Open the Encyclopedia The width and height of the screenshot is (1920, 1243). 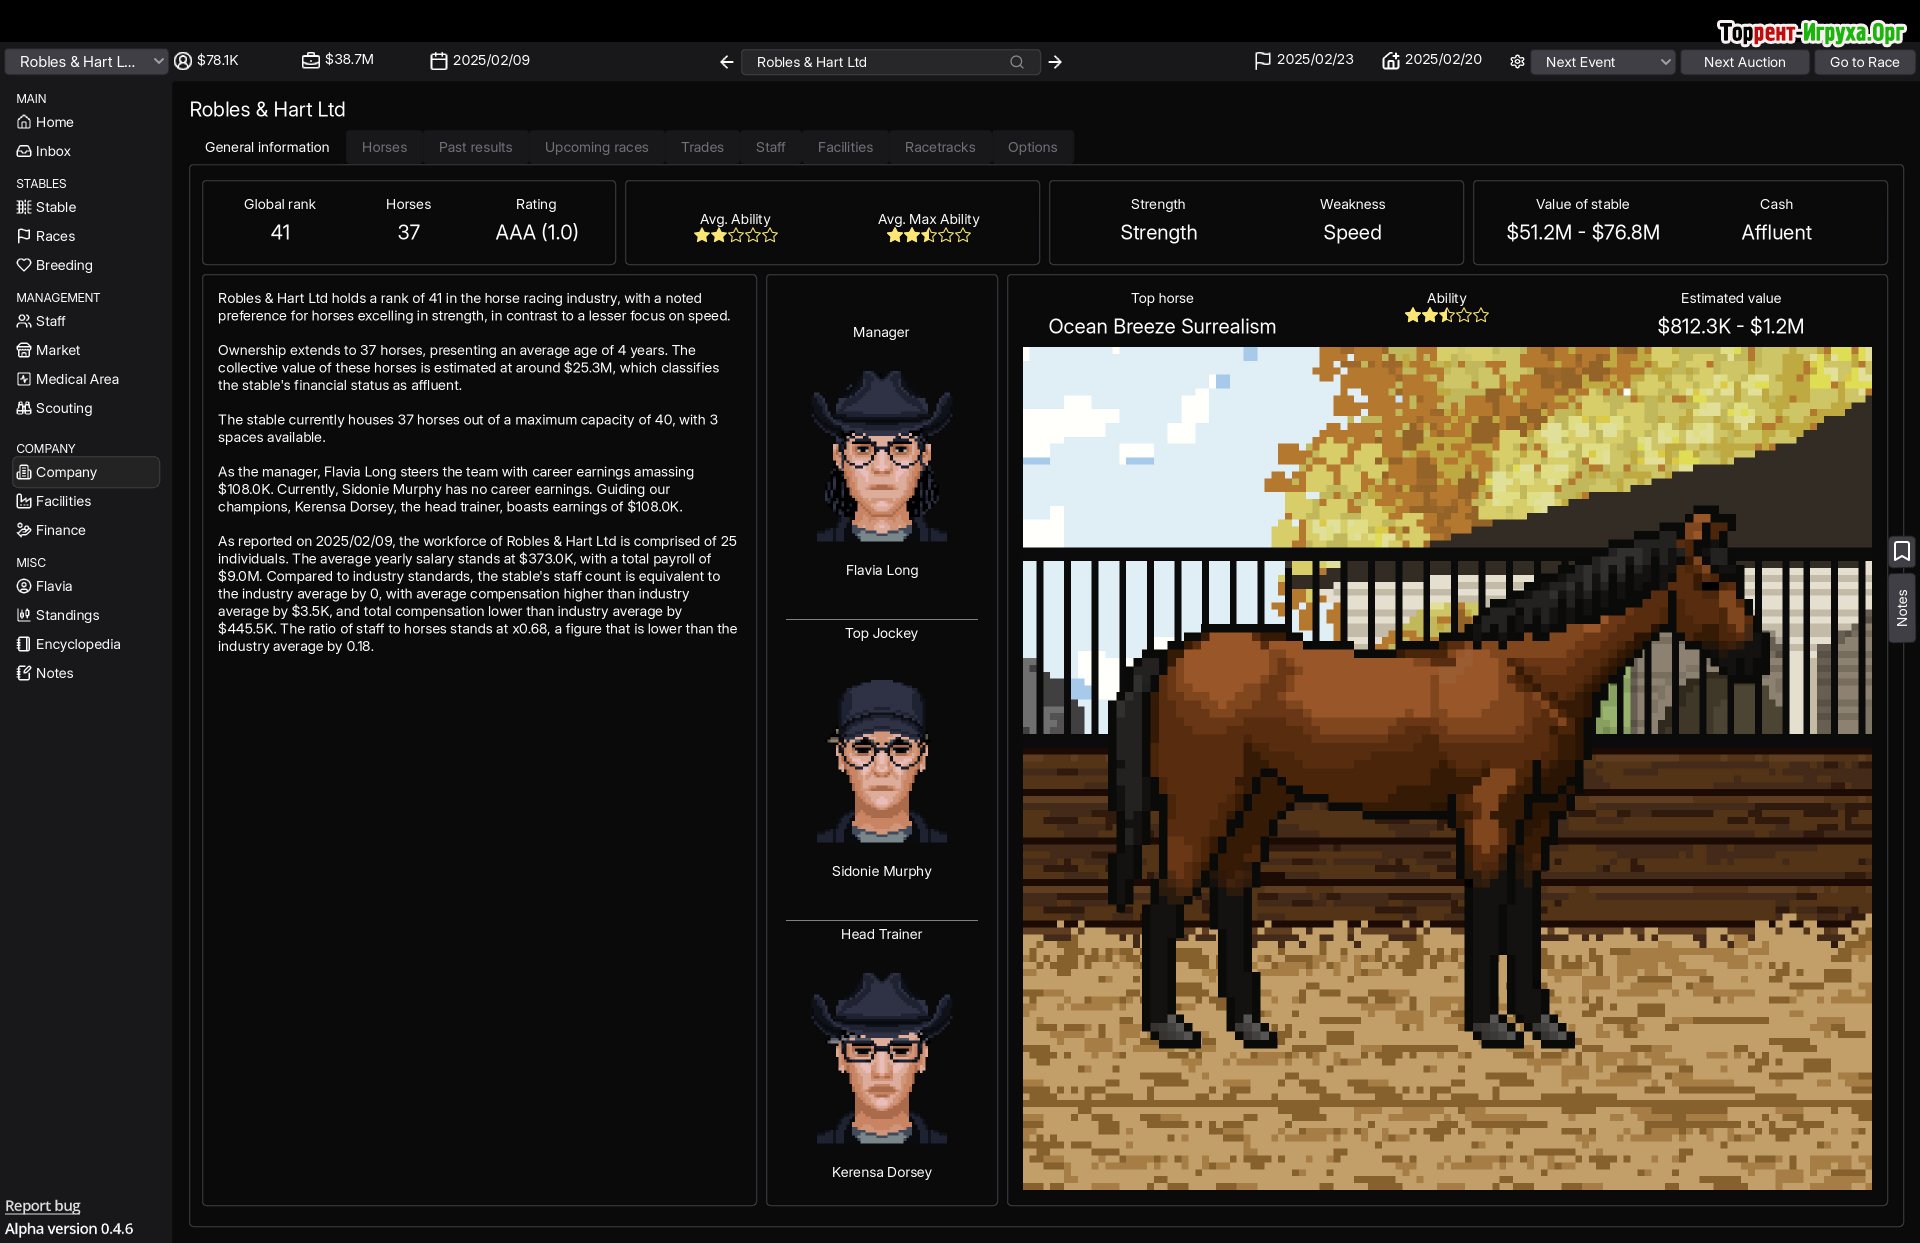coord(78,644)
